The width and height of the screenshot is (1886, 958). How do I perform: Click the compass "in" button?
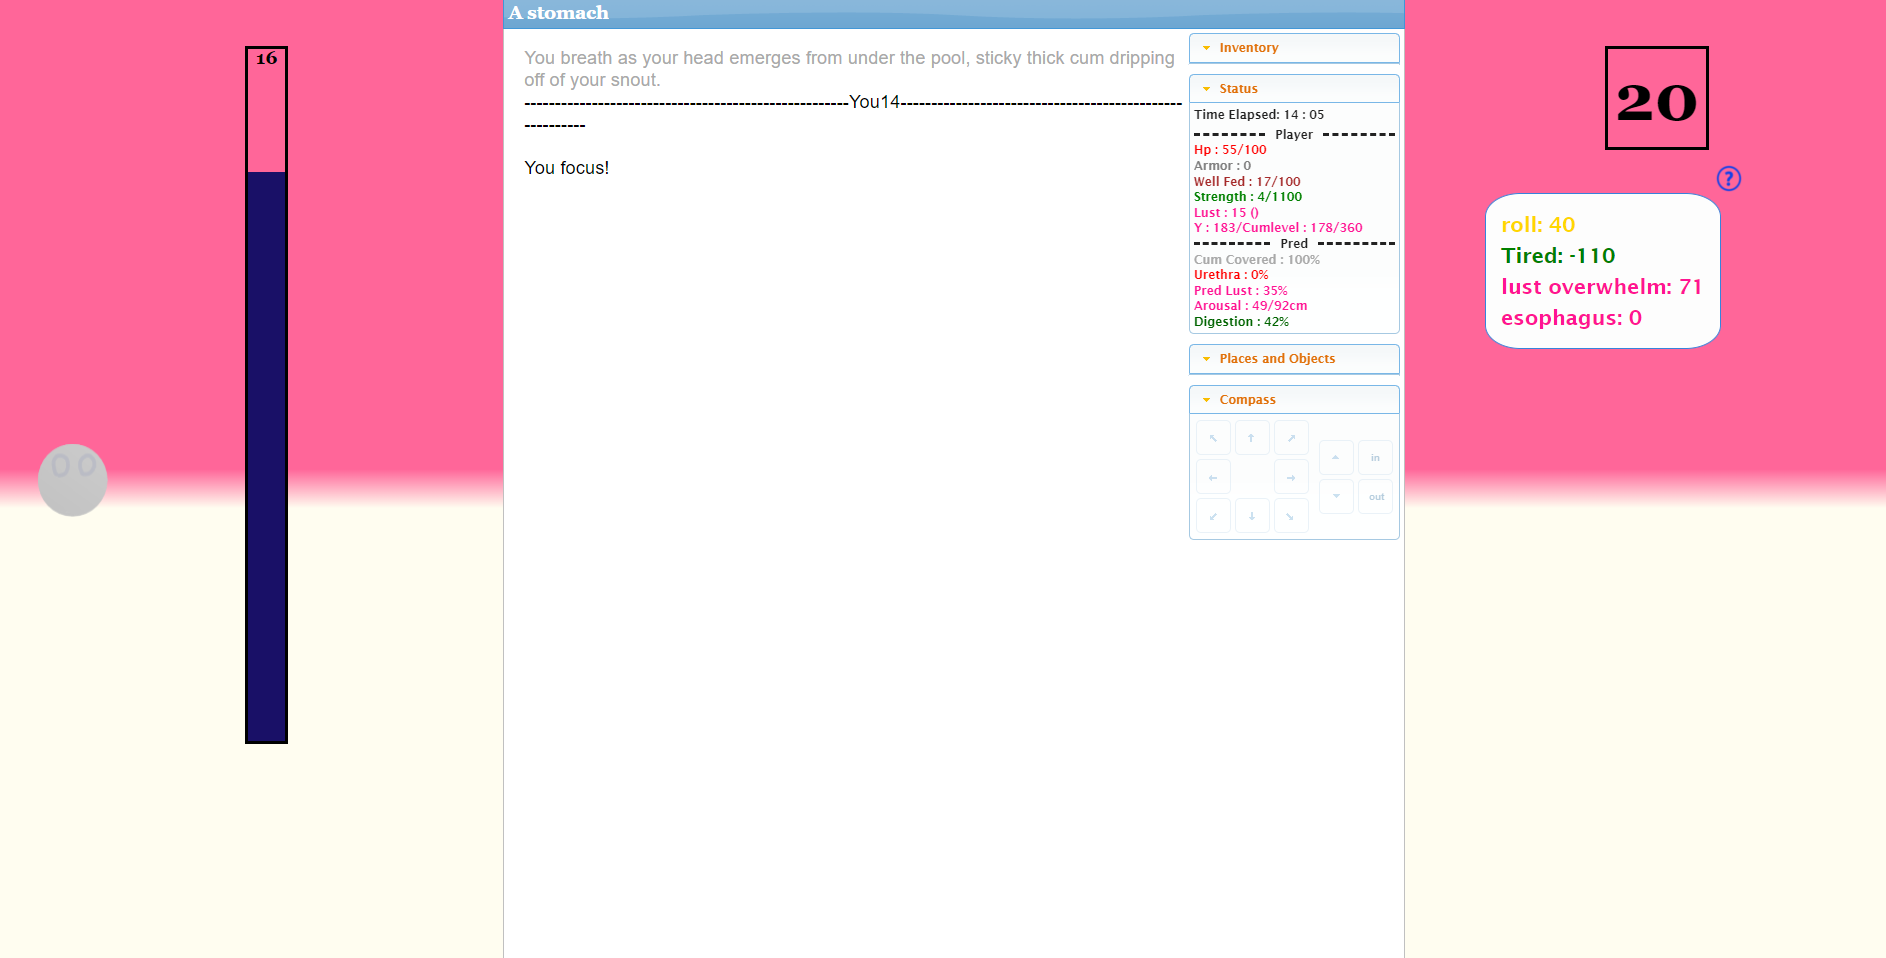tap(1375, 457)
